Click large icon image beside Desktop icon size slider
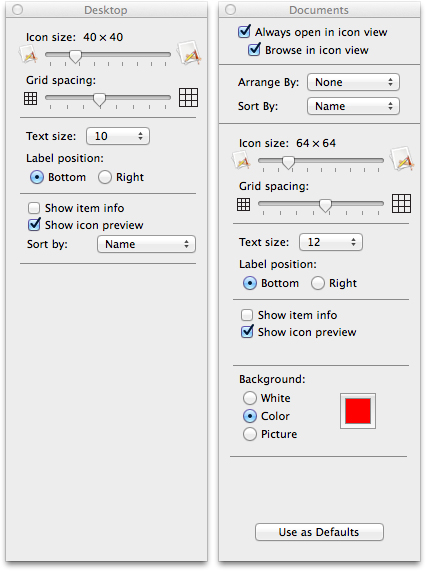Viewport: 426px width, 571px height. 189,53
